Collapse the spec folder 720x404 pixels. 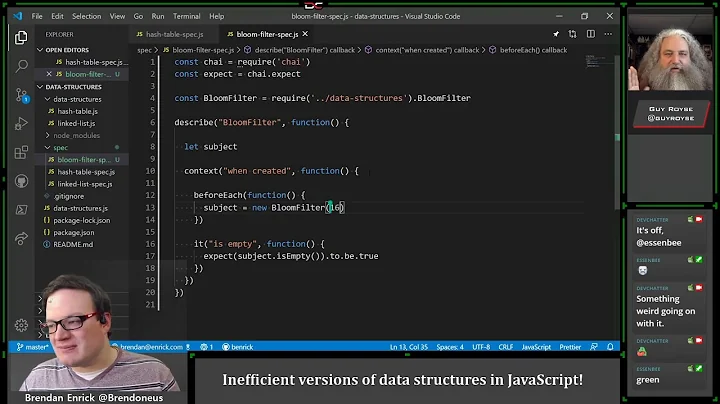(x=82, y=147)
